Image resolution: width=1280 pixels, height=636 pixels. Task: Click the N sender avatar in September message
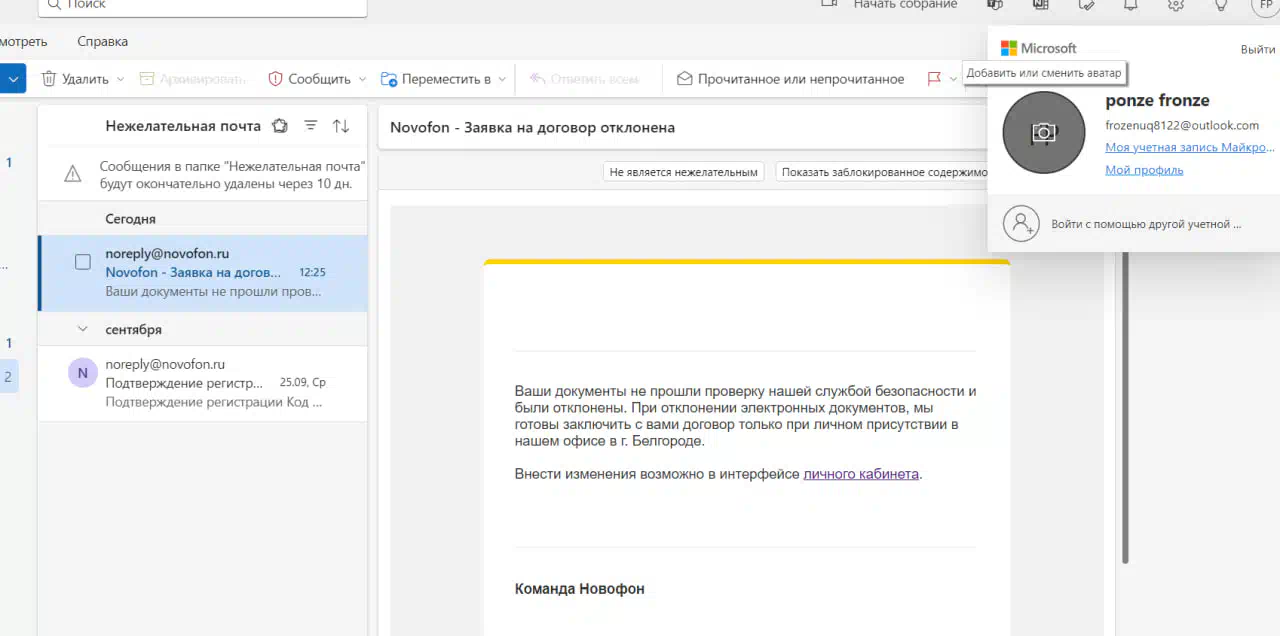point(83,373)
